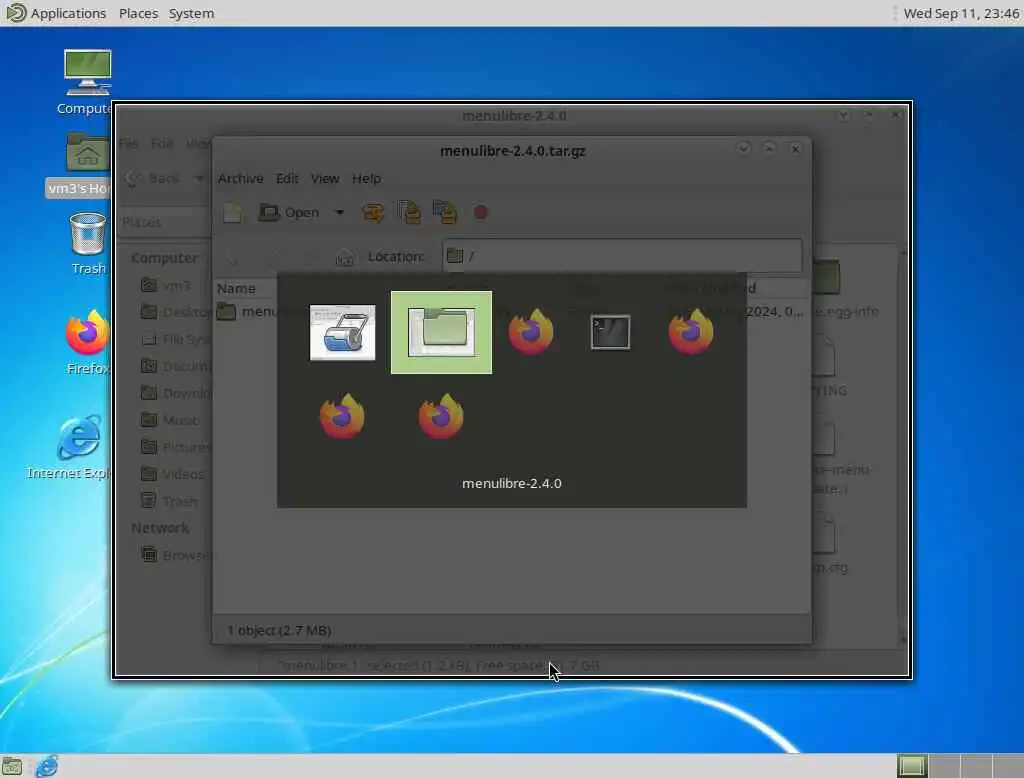1024x778 pixels.
Task: Click the File menu in file manager window
Action: (128, 143)
